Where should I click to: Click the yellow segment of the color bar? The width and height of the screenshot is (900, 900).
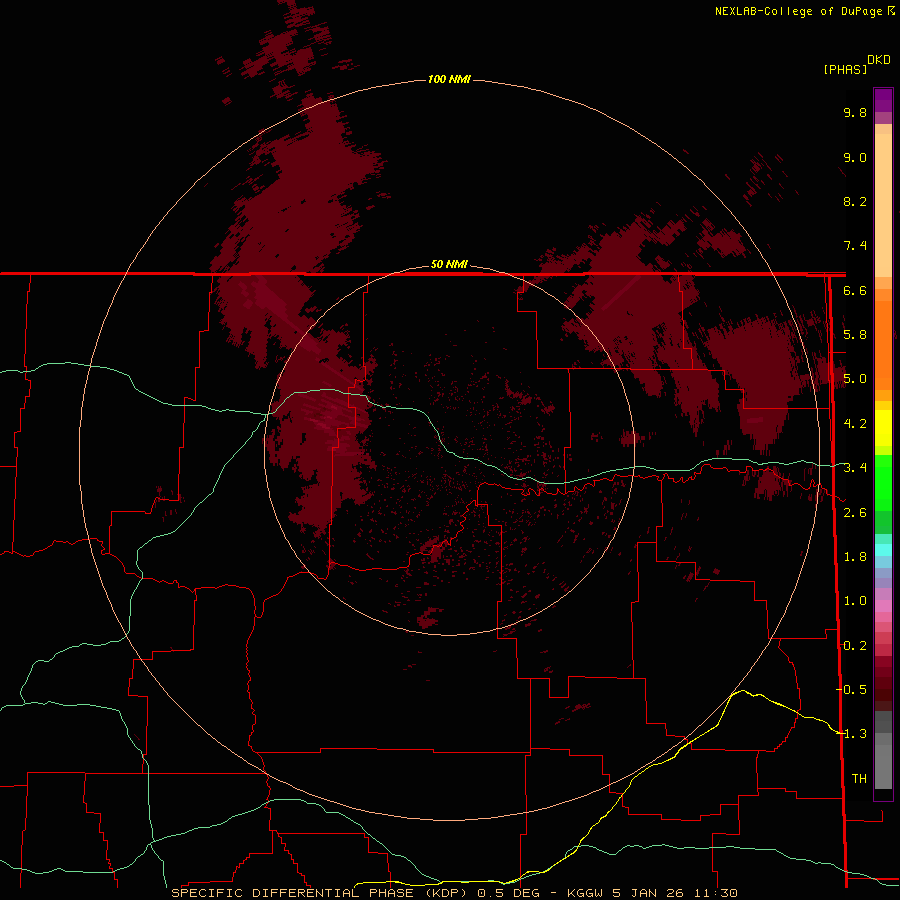883,428
